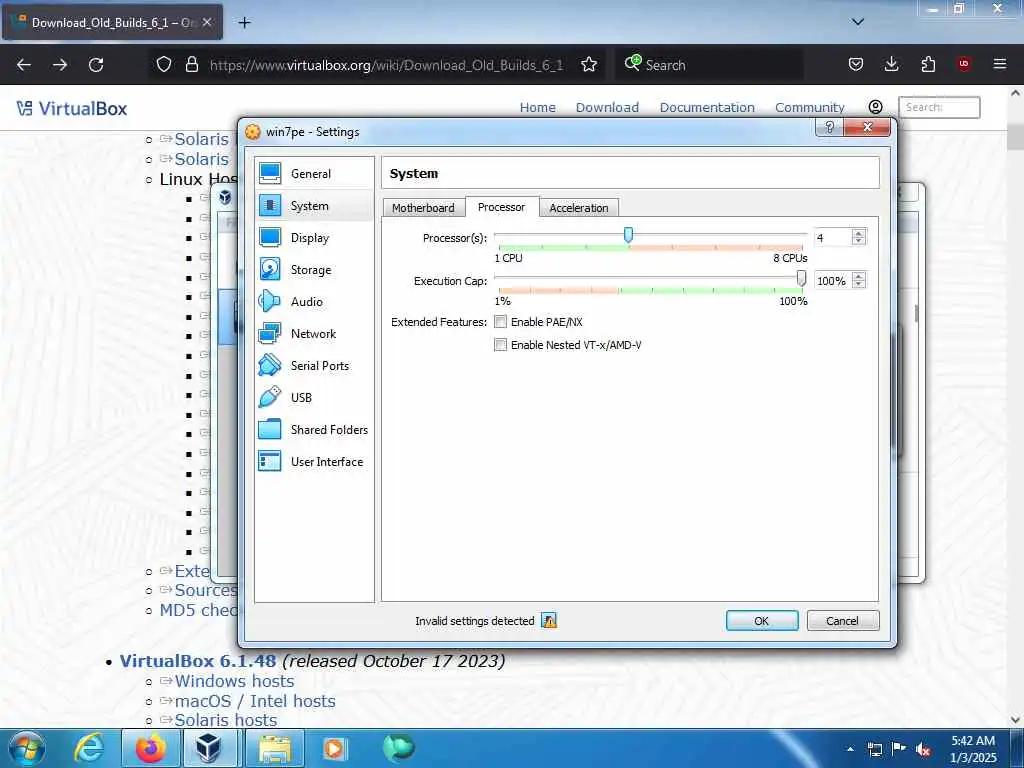Click the uBlock Origin toolbar icon
This screenshot has width=1024, height=768.
(964, 65)
